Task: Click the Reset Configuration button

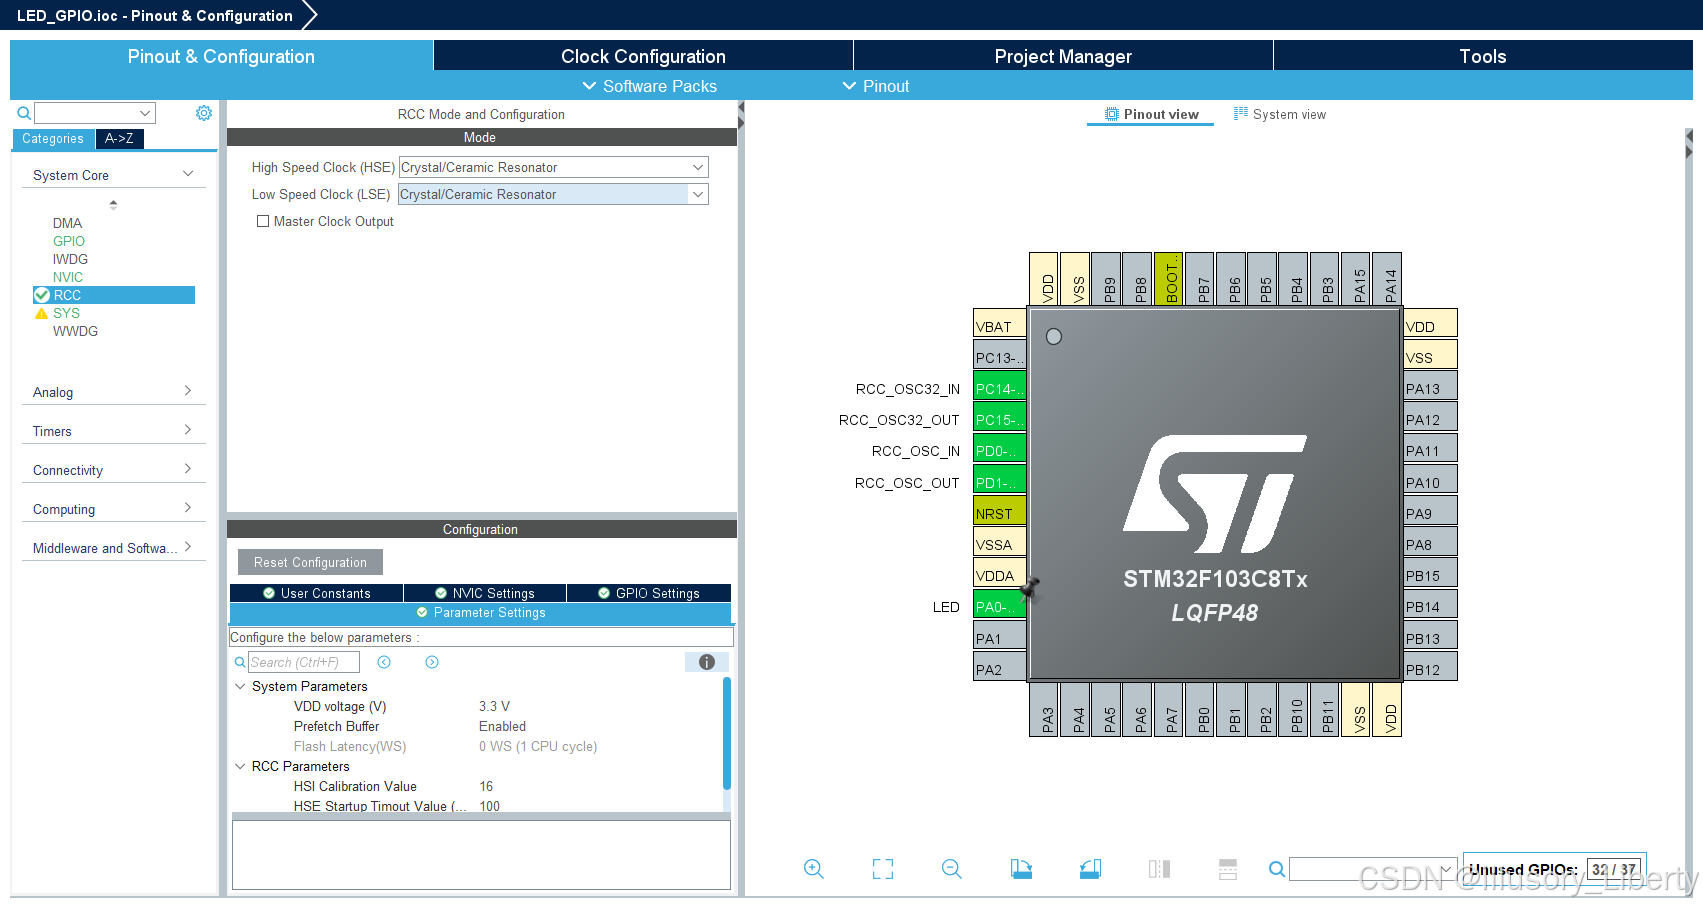Action: (310, 562)
